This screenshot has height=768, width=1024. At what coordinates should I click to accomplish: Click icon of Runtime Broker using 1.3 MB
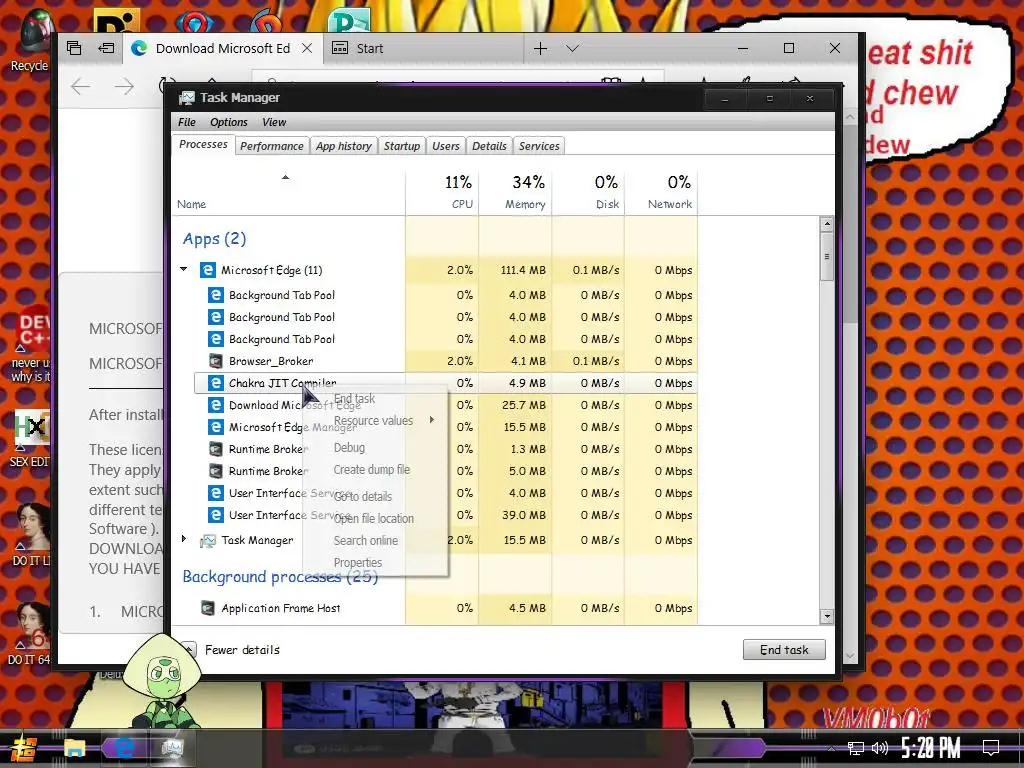[x=216, y=449]
